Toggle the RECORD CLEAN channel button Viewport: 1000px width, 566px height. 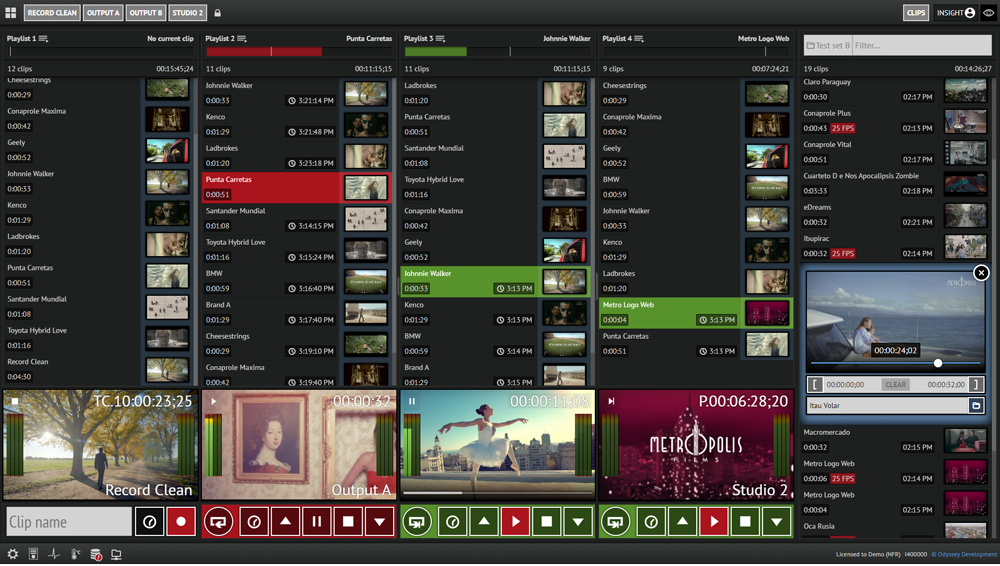[52, 13]
